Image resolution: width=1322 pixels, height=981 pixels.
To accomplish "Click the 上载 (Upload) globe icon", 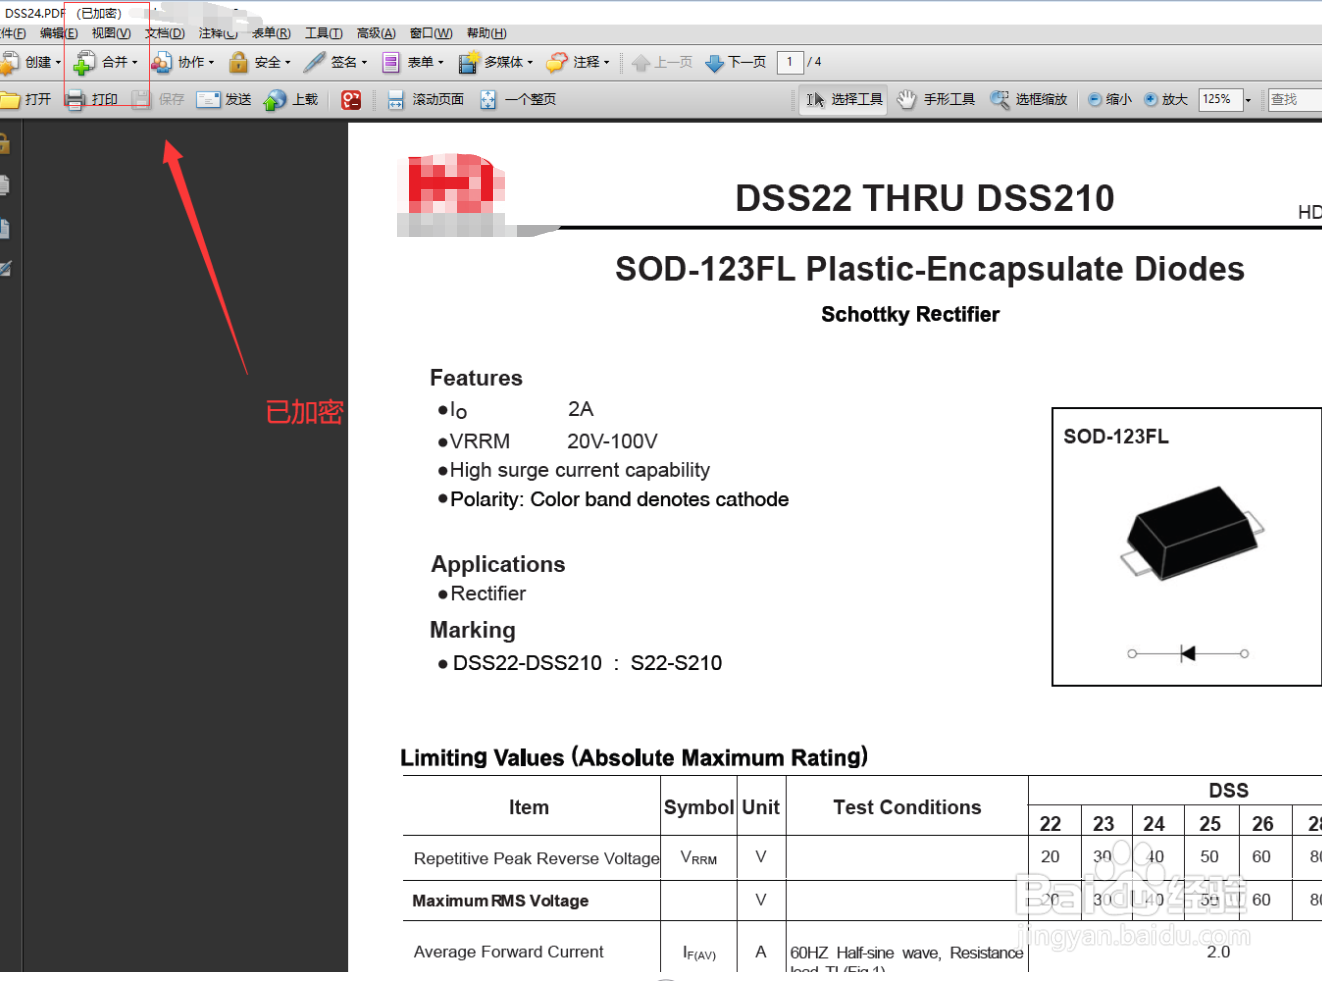I will [275, 100].
